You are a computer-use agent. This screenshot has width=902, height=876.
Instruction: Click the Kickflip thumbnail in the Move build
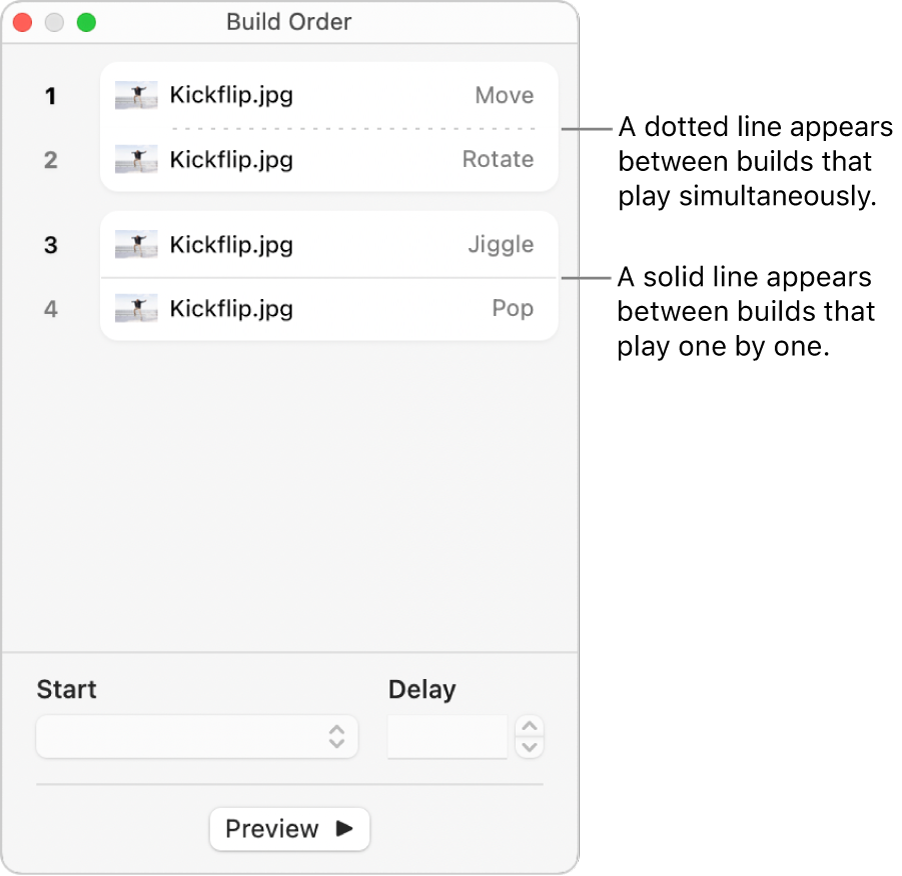136,96
